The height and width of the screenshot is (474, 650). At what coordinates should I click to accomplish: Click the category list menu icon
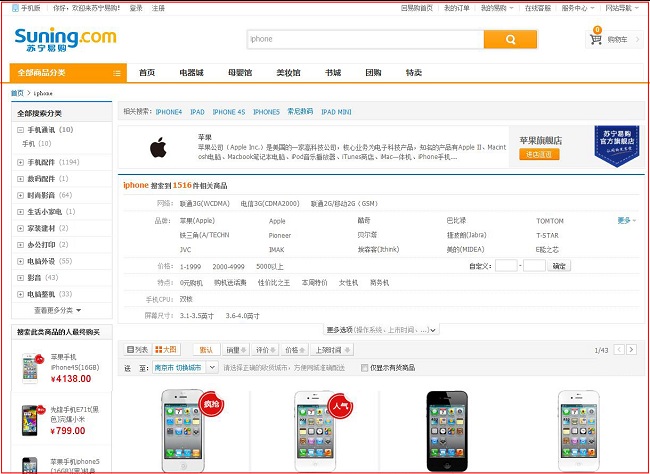(x=117, y=73)
